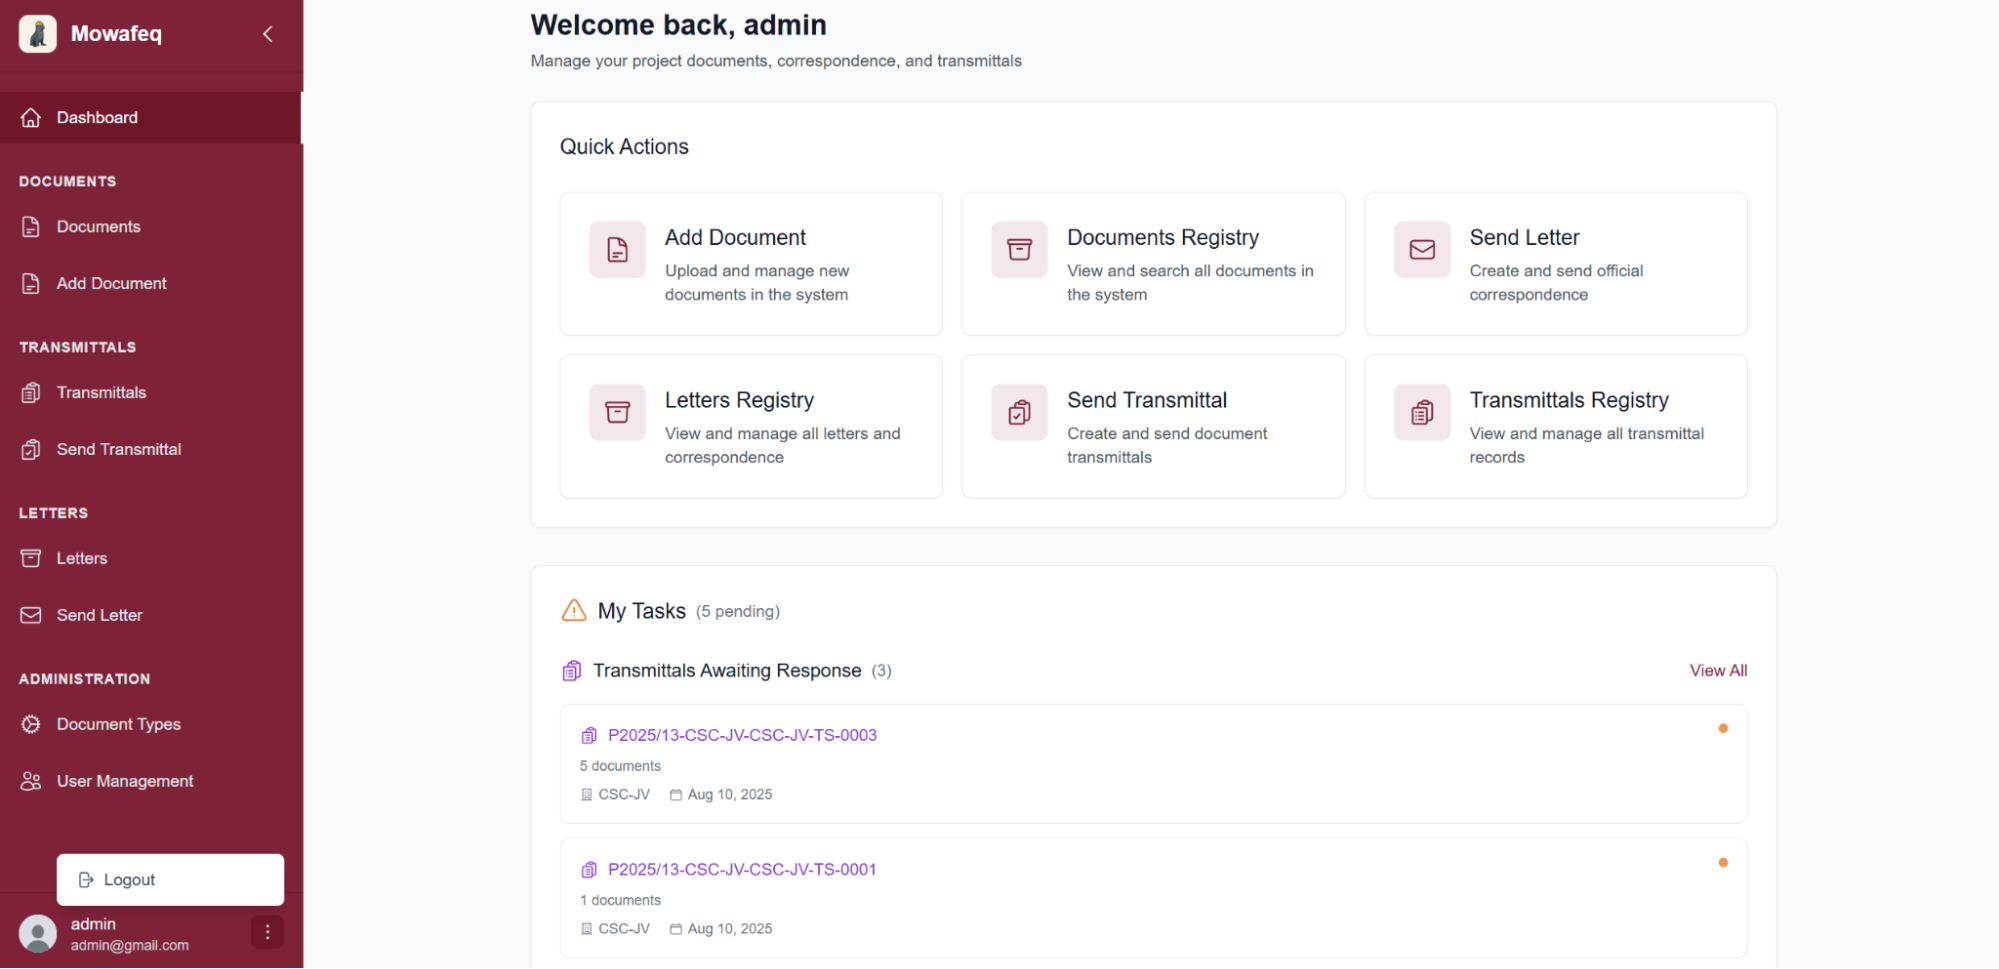1999x969 pixels.
Task: Click the orange status dot on TS-0003
Action: click(x=1722, y=728)
